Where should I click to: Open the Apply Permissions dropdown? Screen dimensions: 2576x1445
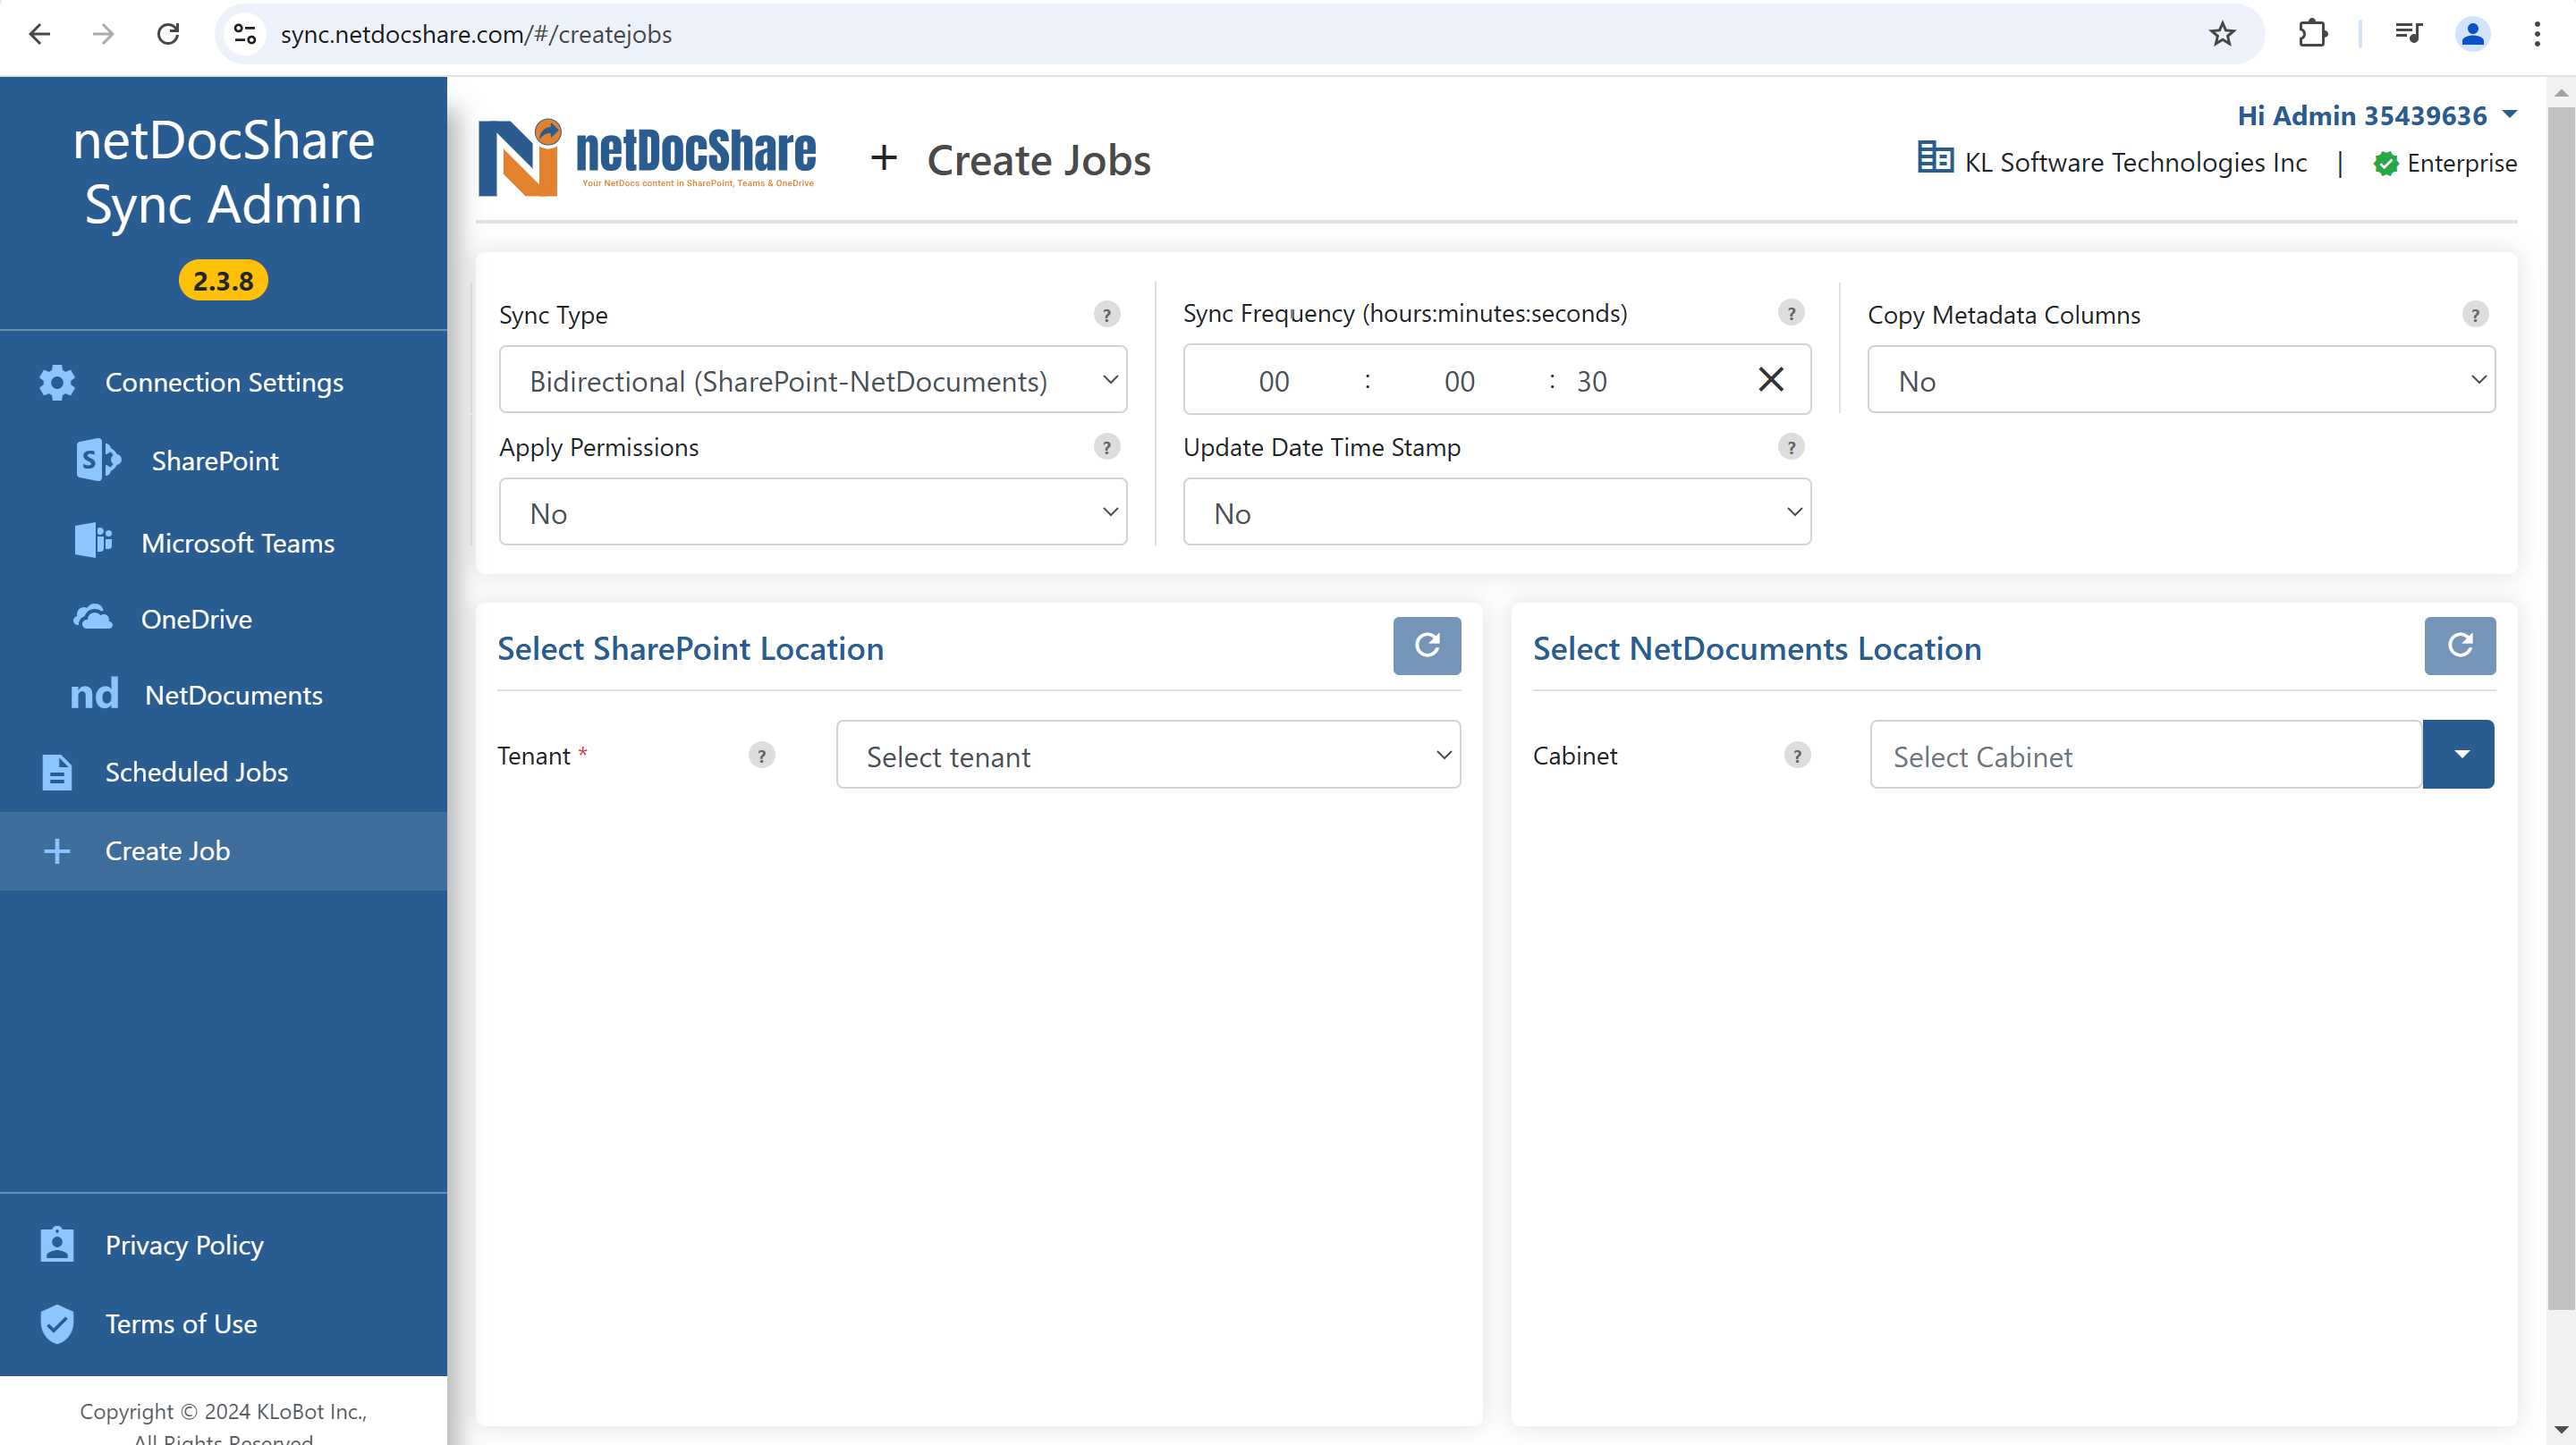tap(813, 512)
